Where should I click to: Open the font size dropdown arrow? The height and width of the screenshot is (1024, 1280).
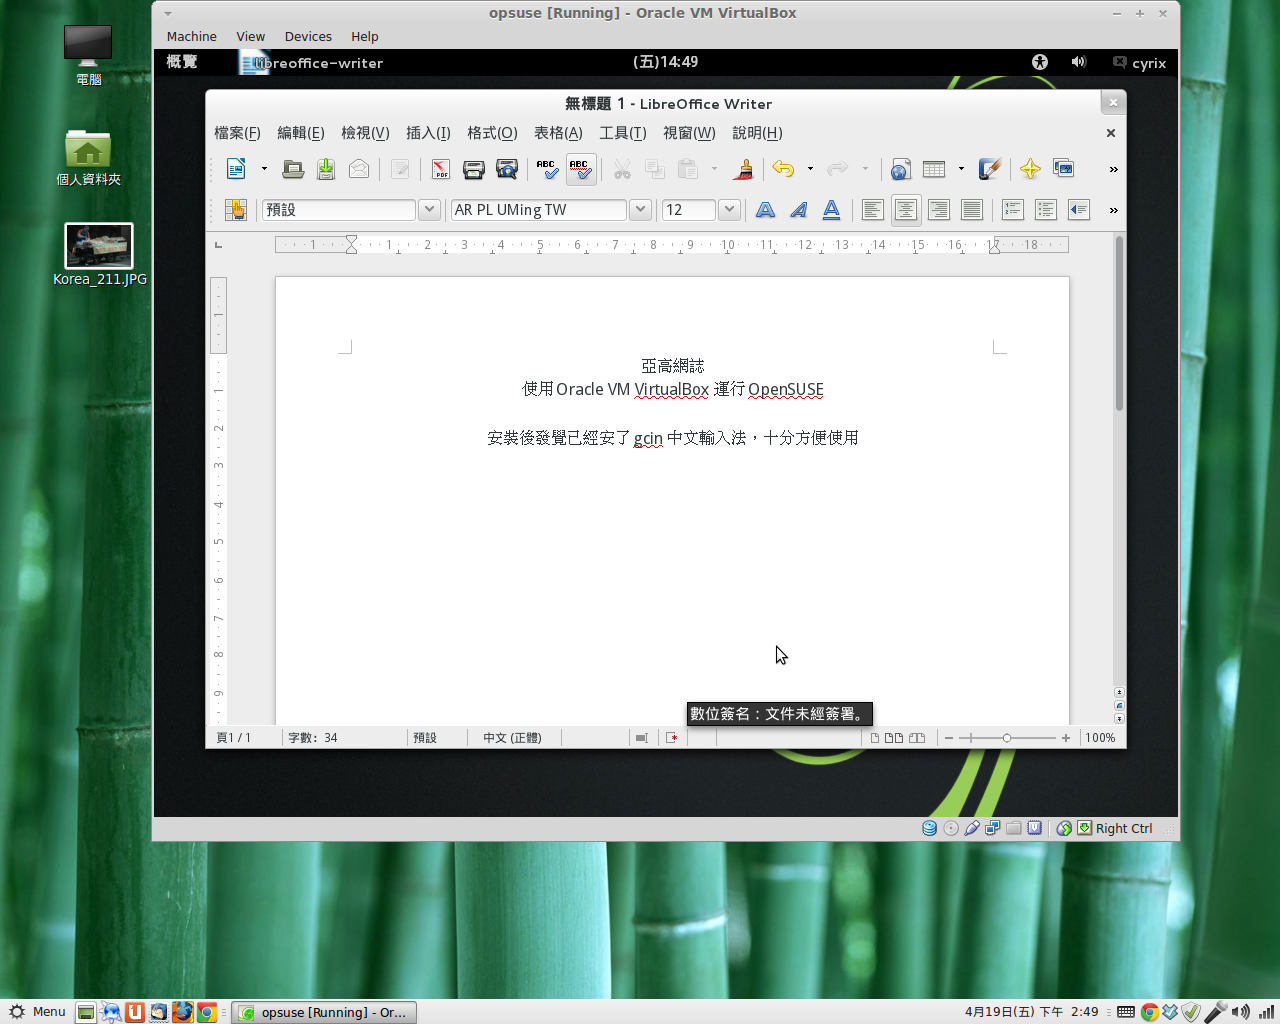[x=729, y=210]
